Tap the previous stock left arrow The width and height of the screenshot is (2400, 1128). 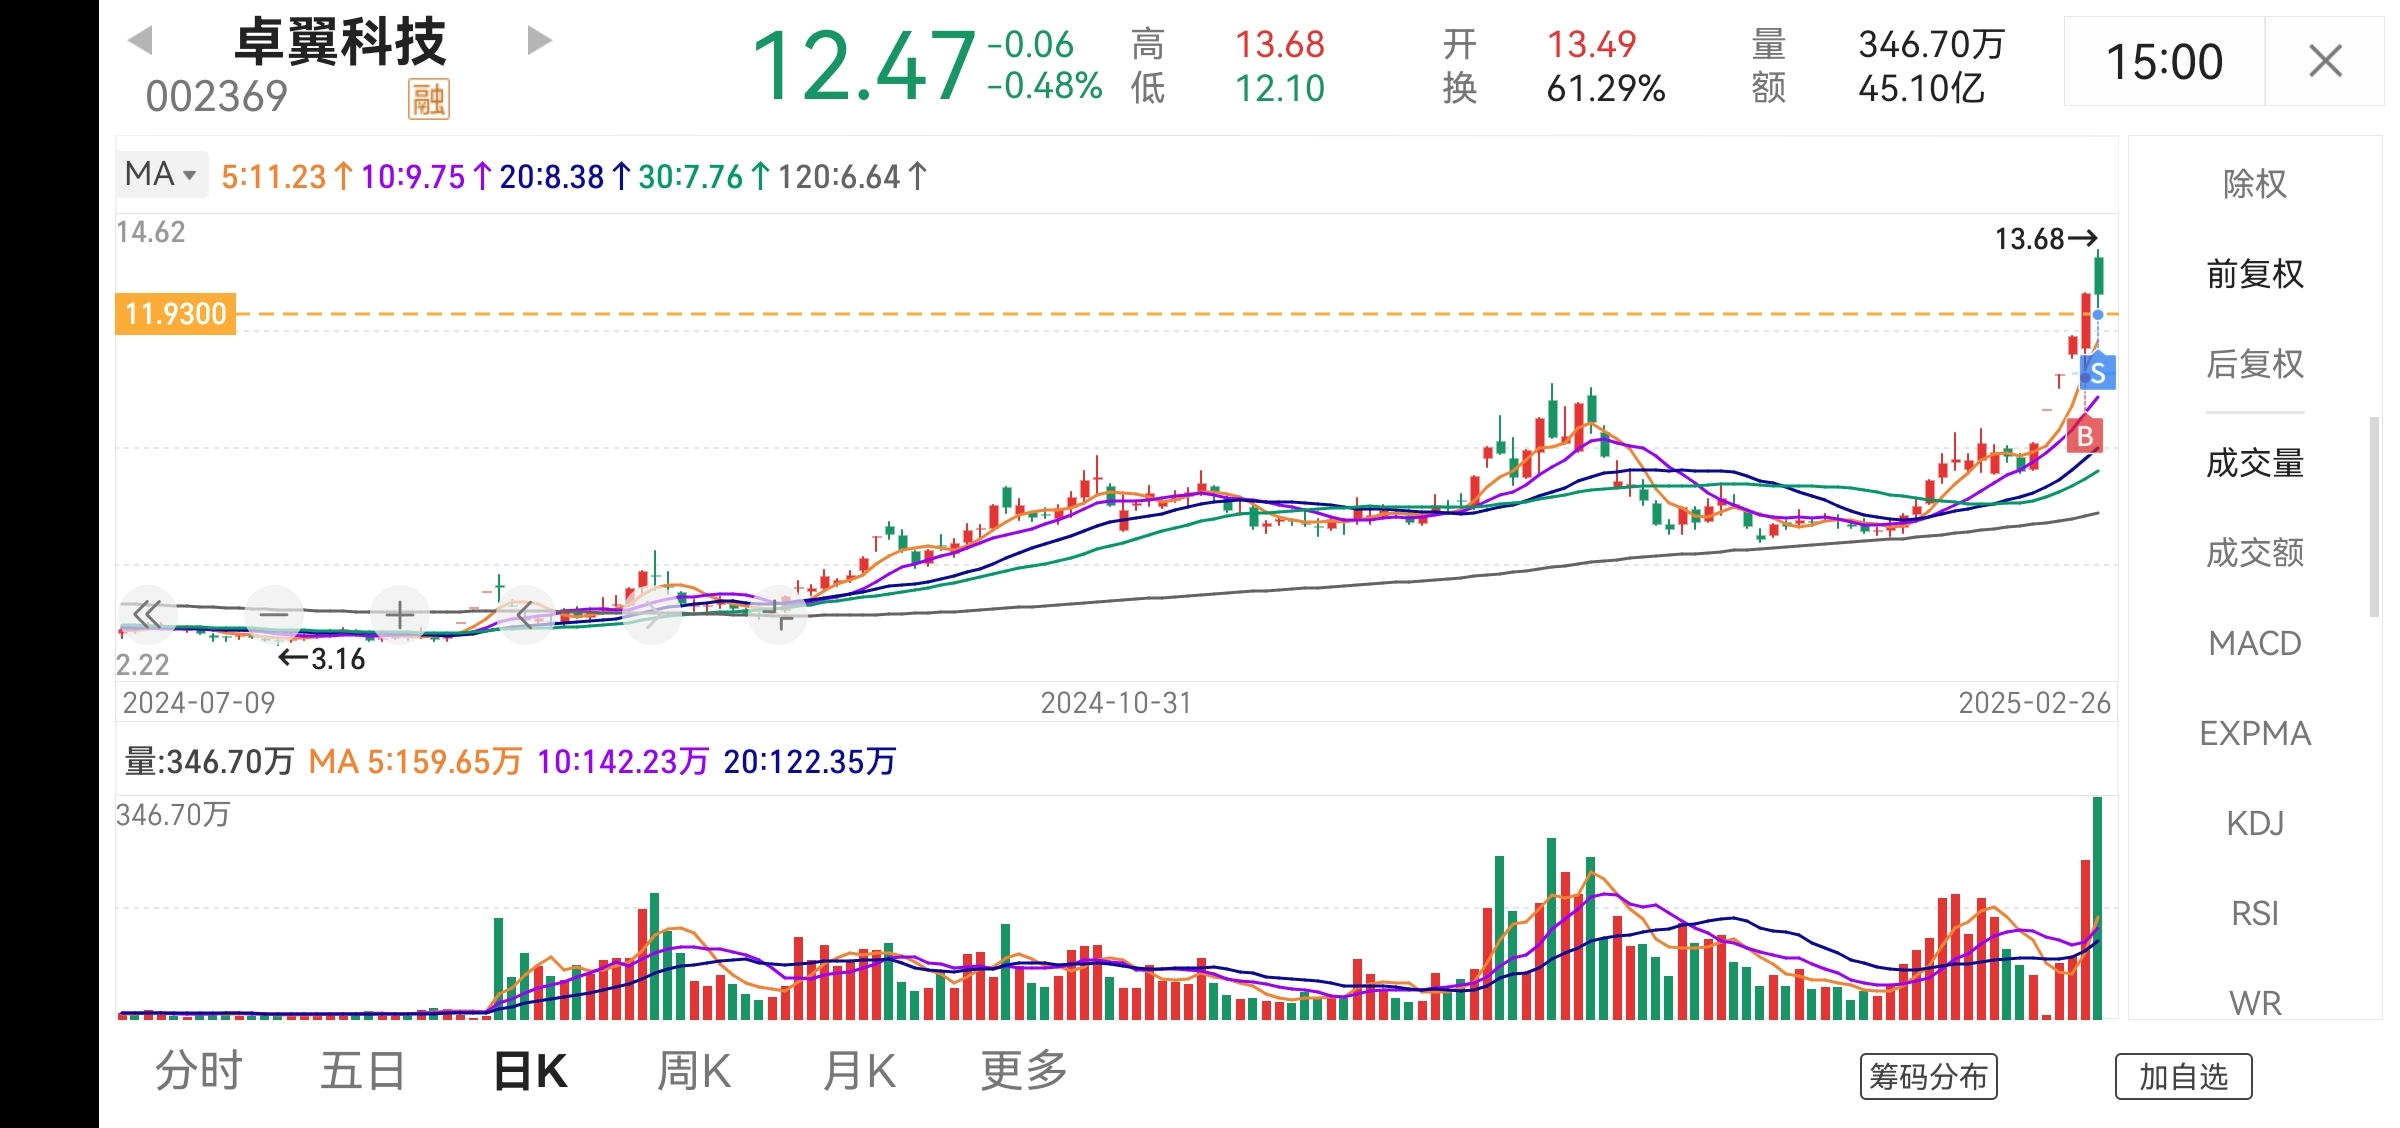click(x=141, y=41)
